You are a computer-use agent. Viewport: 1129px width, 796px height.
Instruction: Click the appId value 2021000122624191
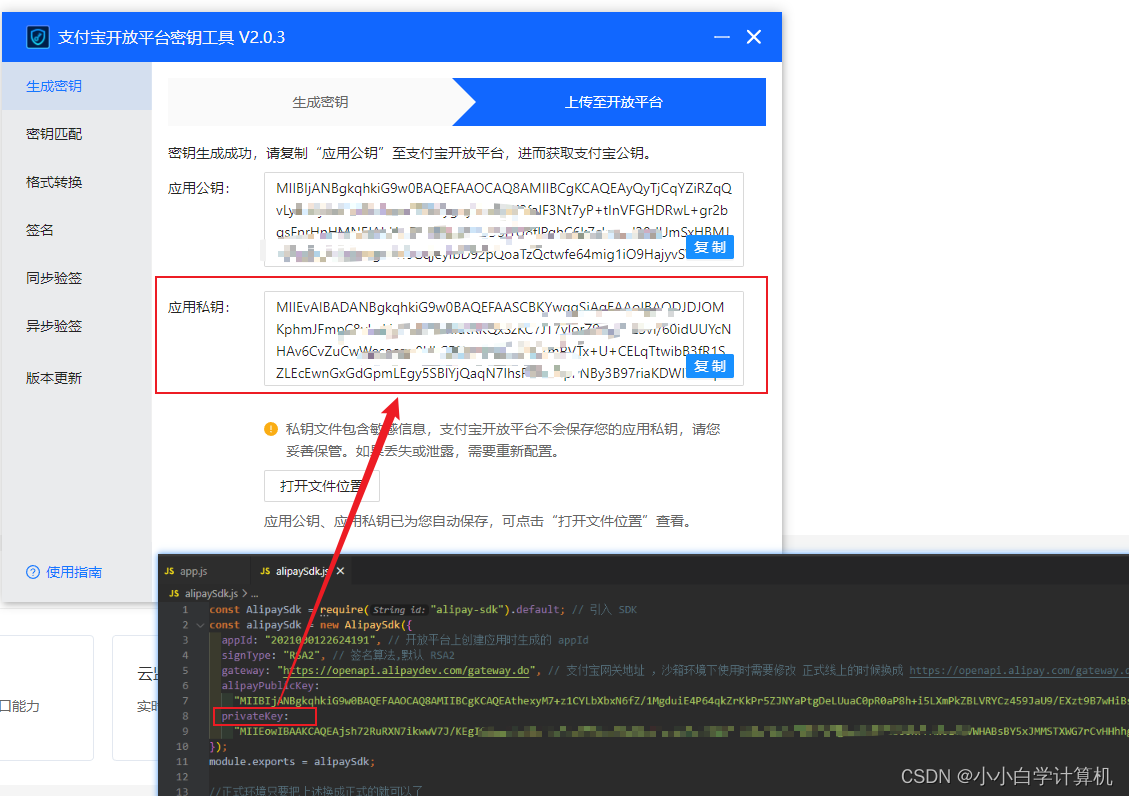click(x=320, y=640)
